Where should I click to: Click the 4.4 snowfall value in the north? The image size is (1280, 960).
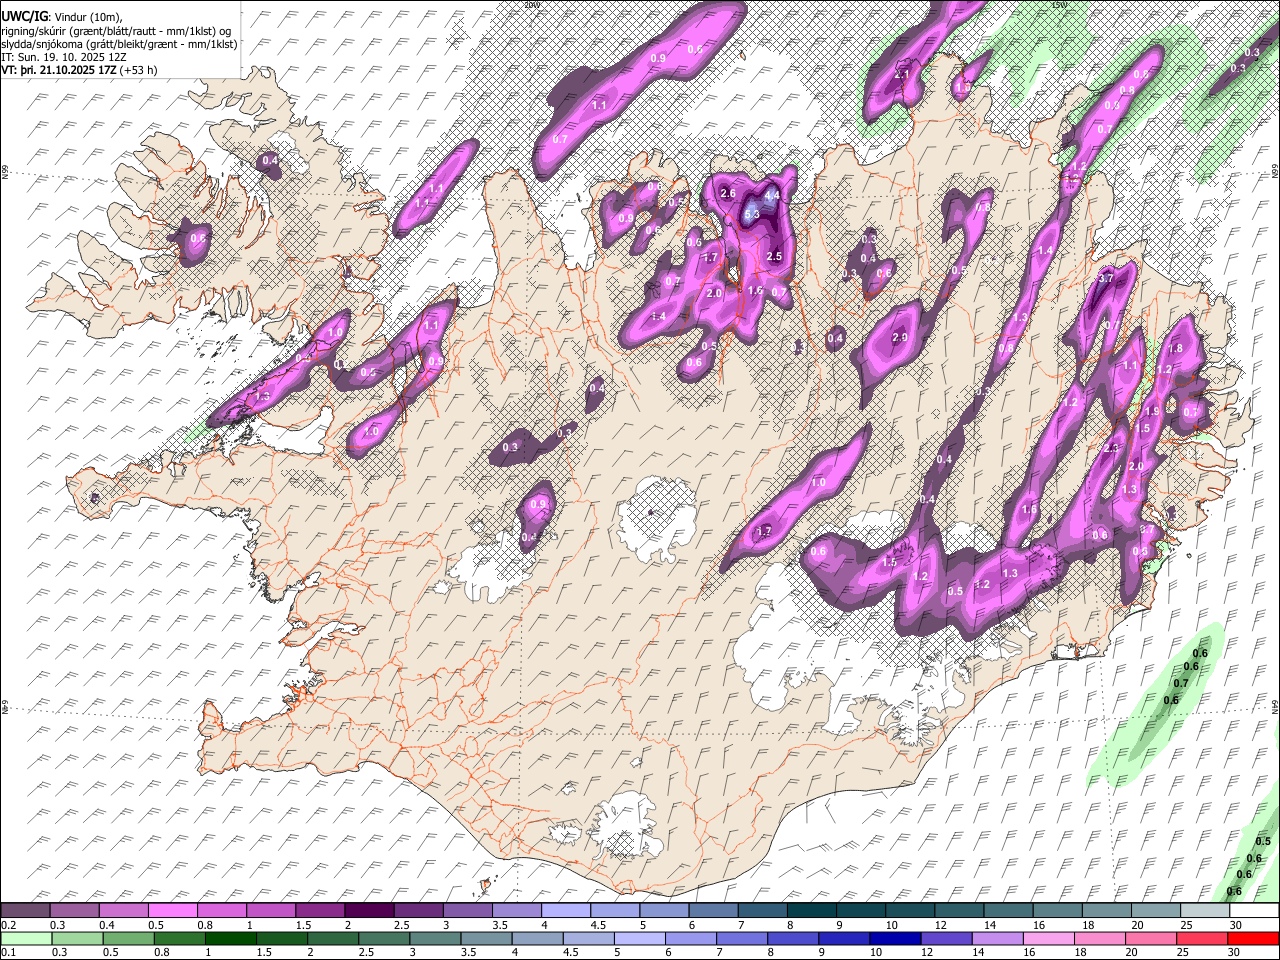pos(772,196)
